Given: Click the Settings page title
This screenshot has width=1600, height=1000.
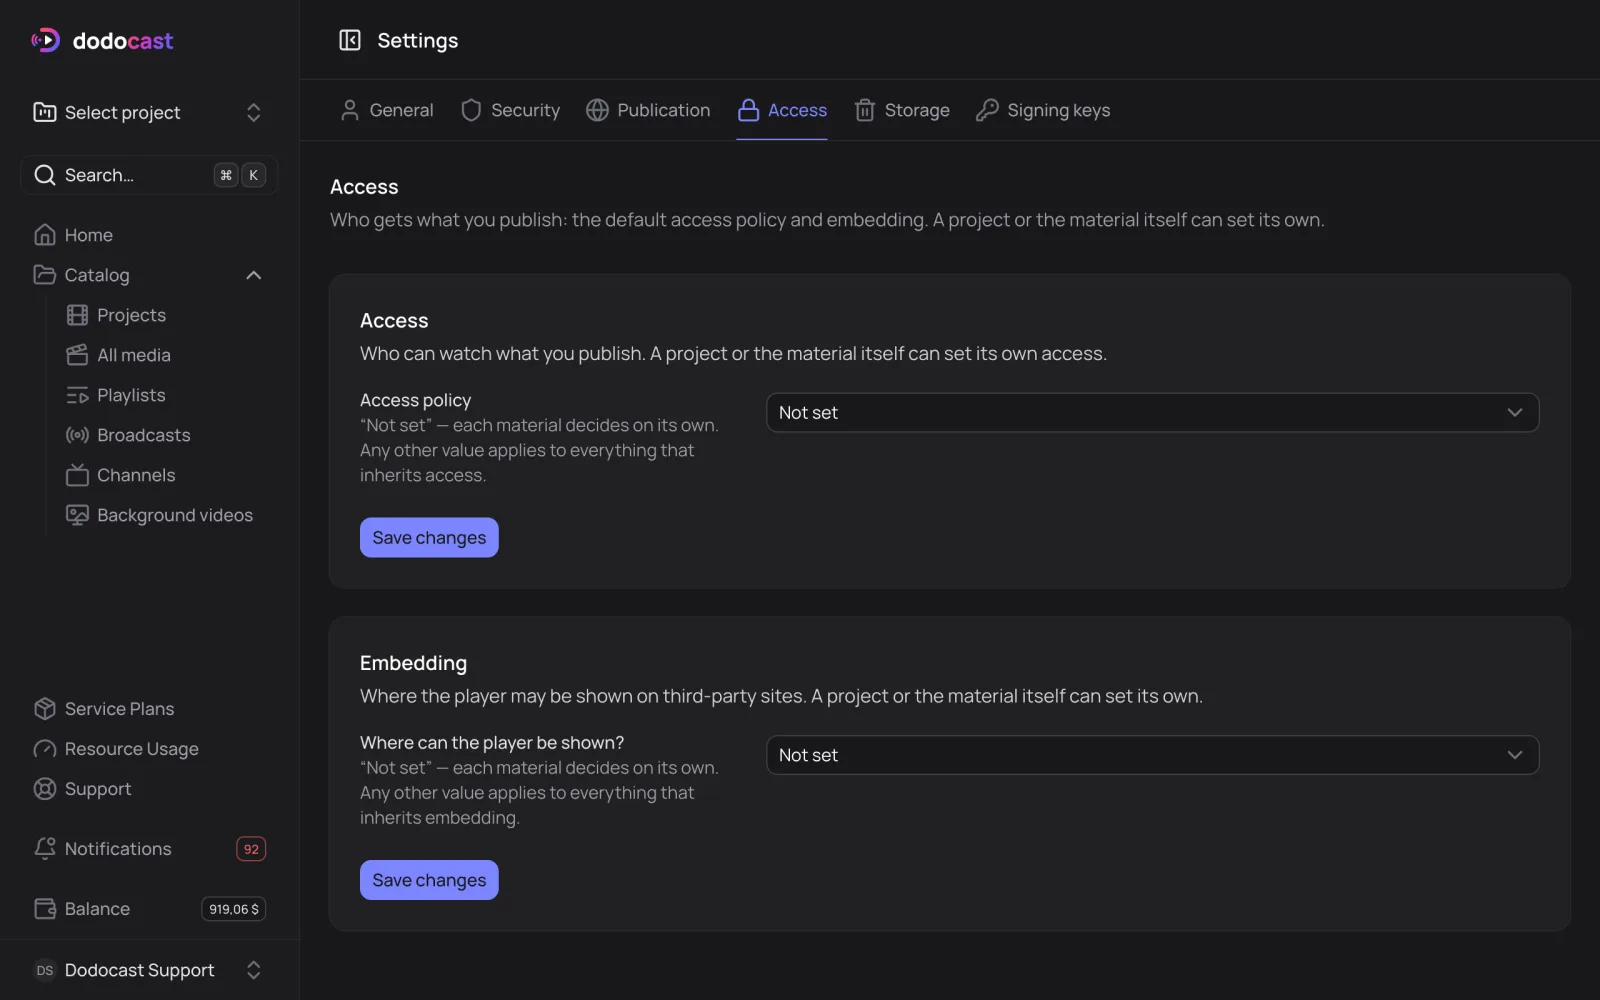Looking at the screenshot, I should [418, 40].
